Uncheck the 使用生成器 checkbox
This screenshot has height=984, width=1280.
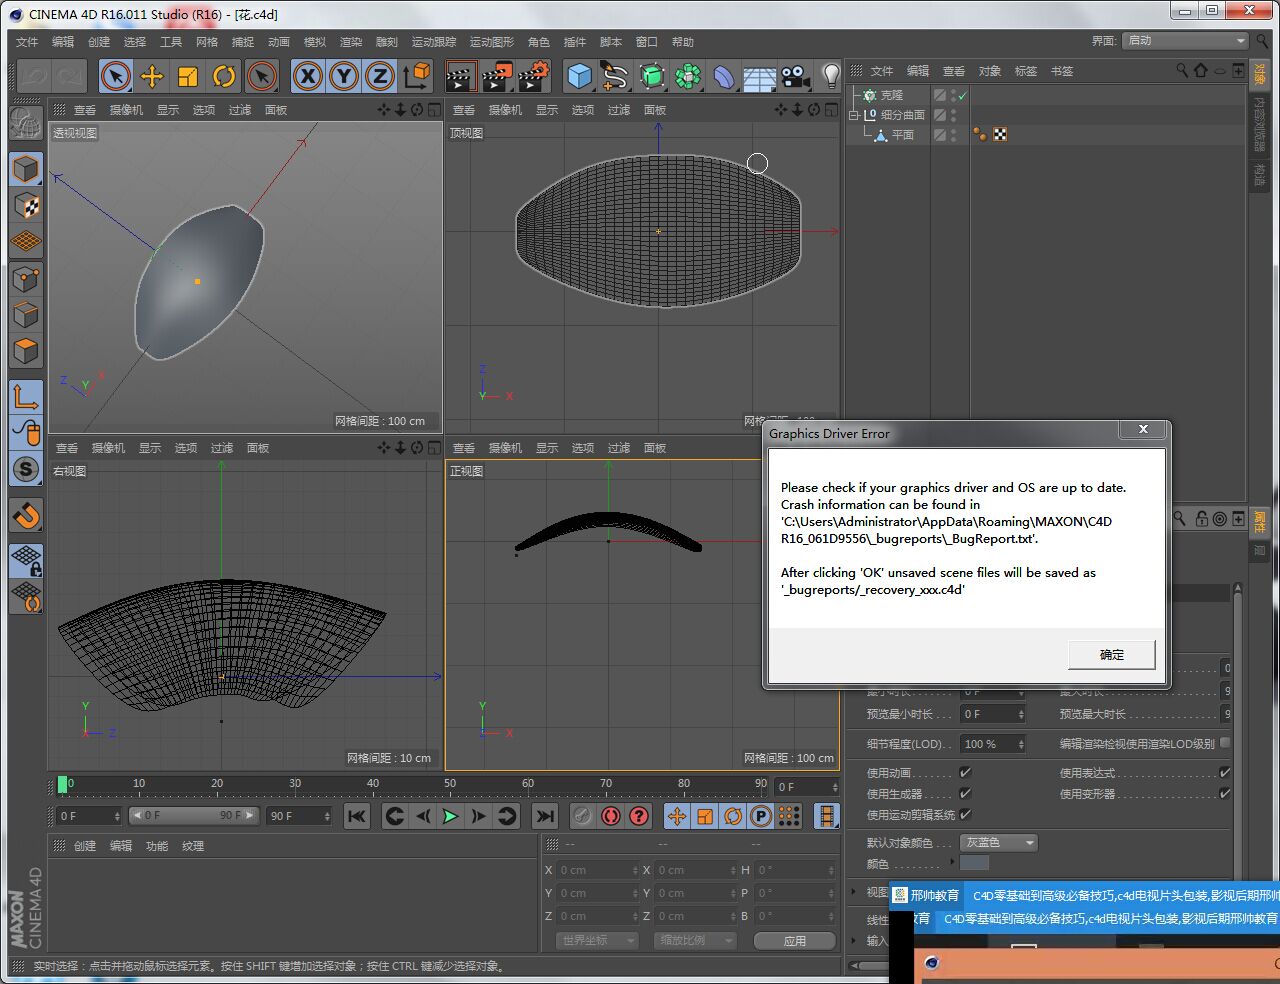click(x=965, y=793)
